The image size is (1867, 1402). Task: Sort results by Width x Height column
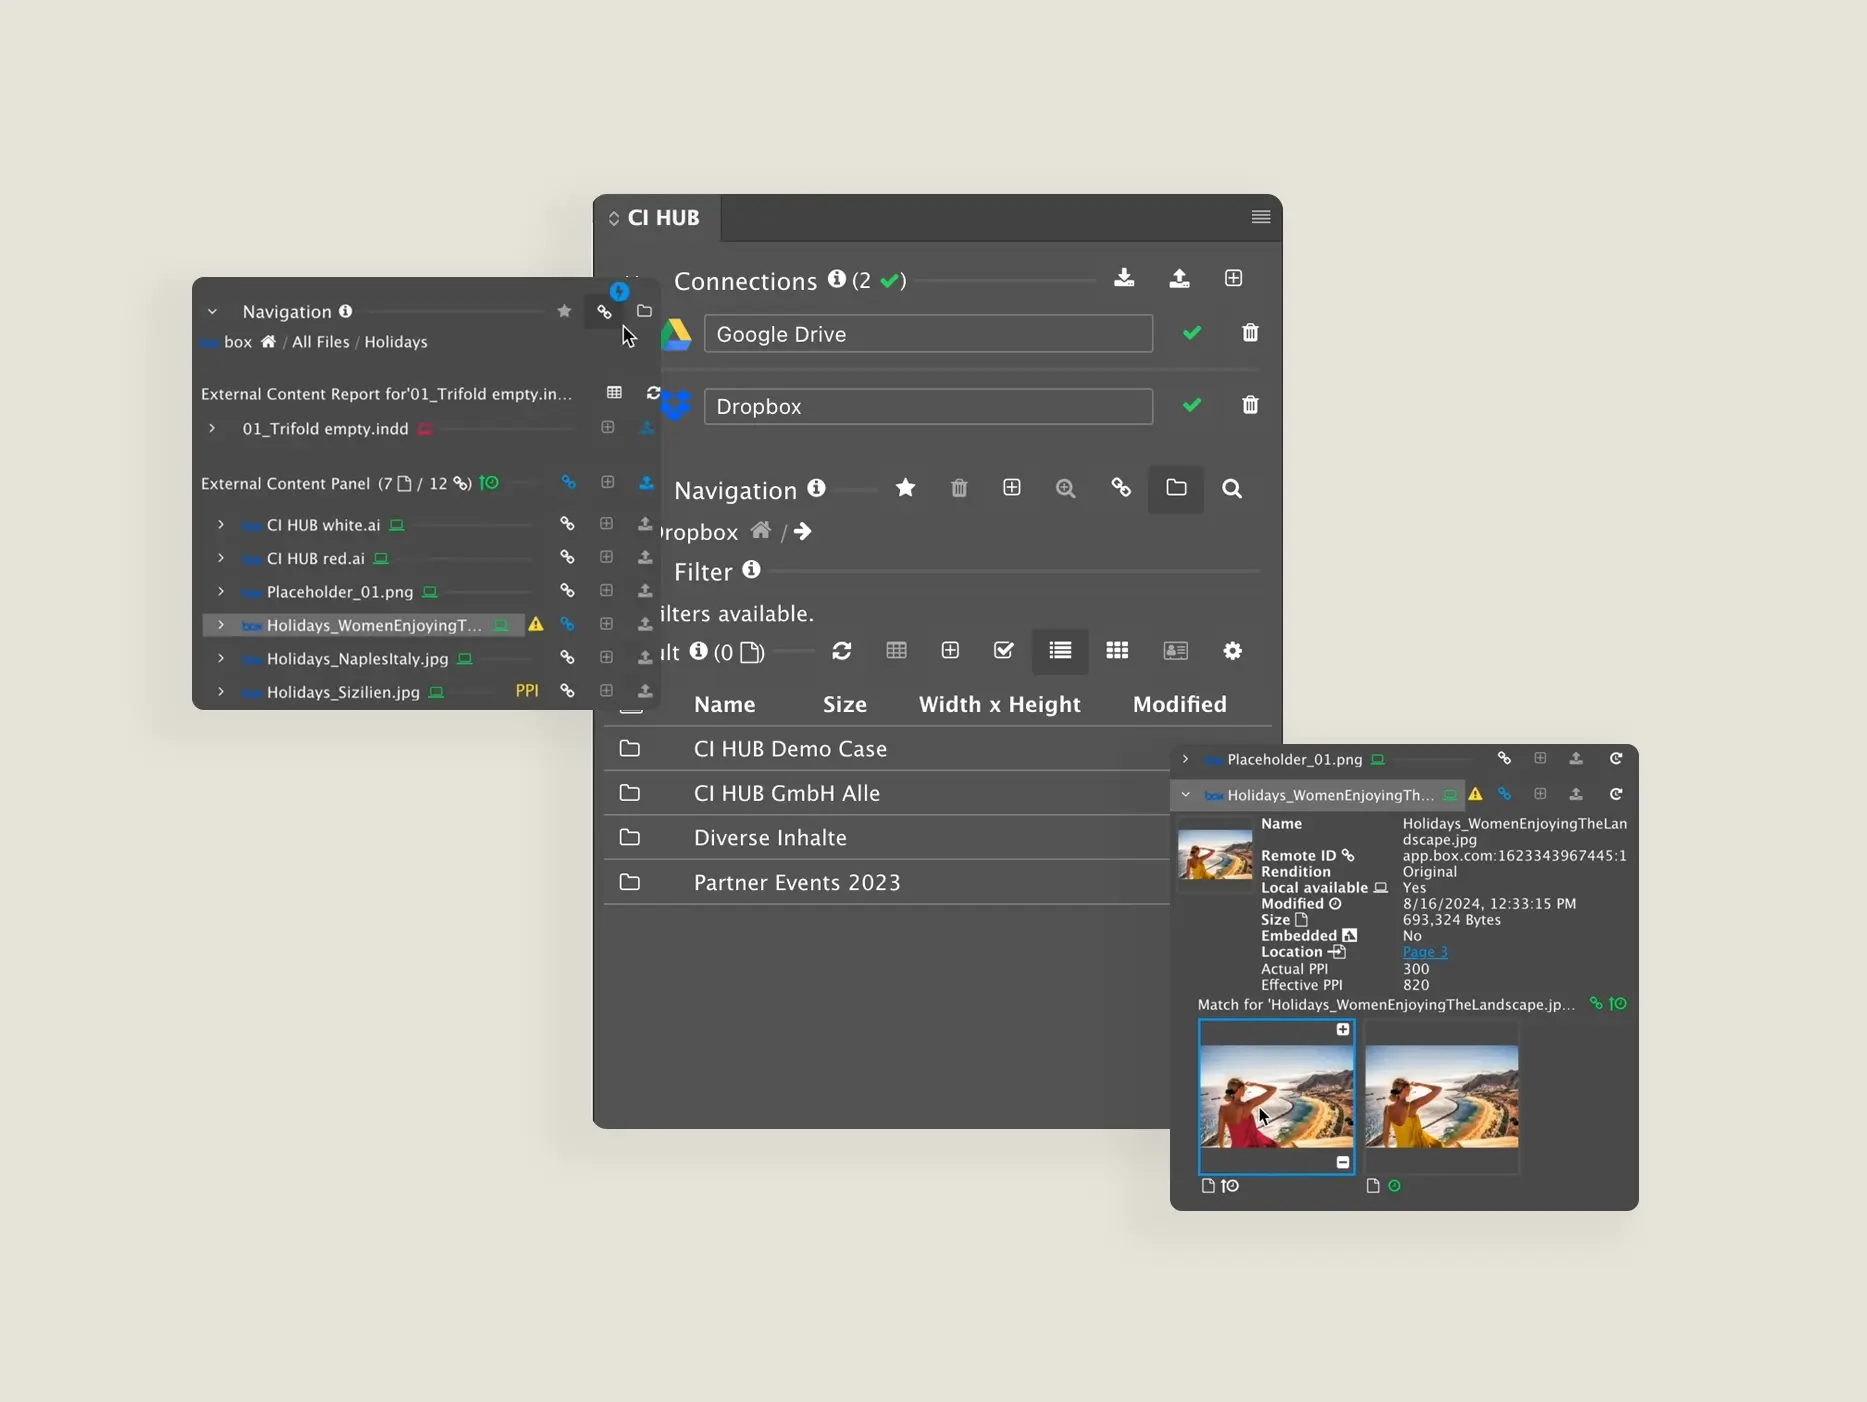click(x=999, y=704)
